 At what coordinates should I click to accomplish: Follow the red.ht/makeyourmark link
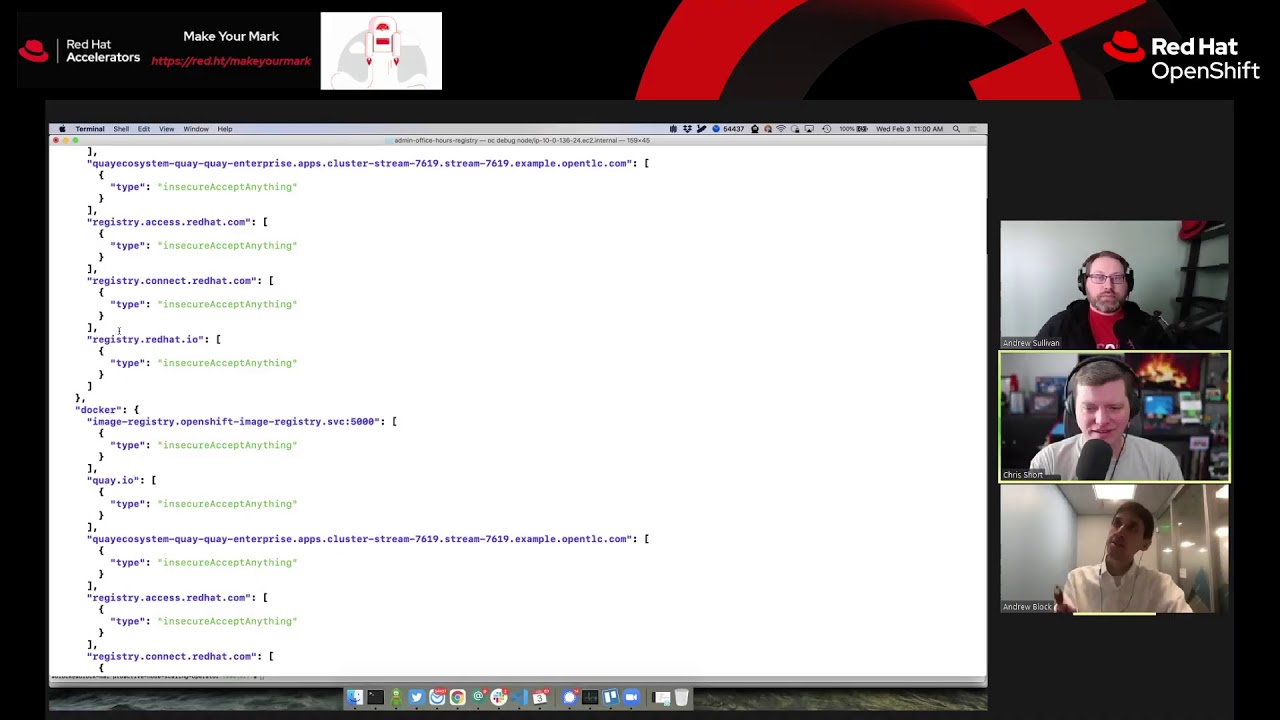(x=231, y=61)
